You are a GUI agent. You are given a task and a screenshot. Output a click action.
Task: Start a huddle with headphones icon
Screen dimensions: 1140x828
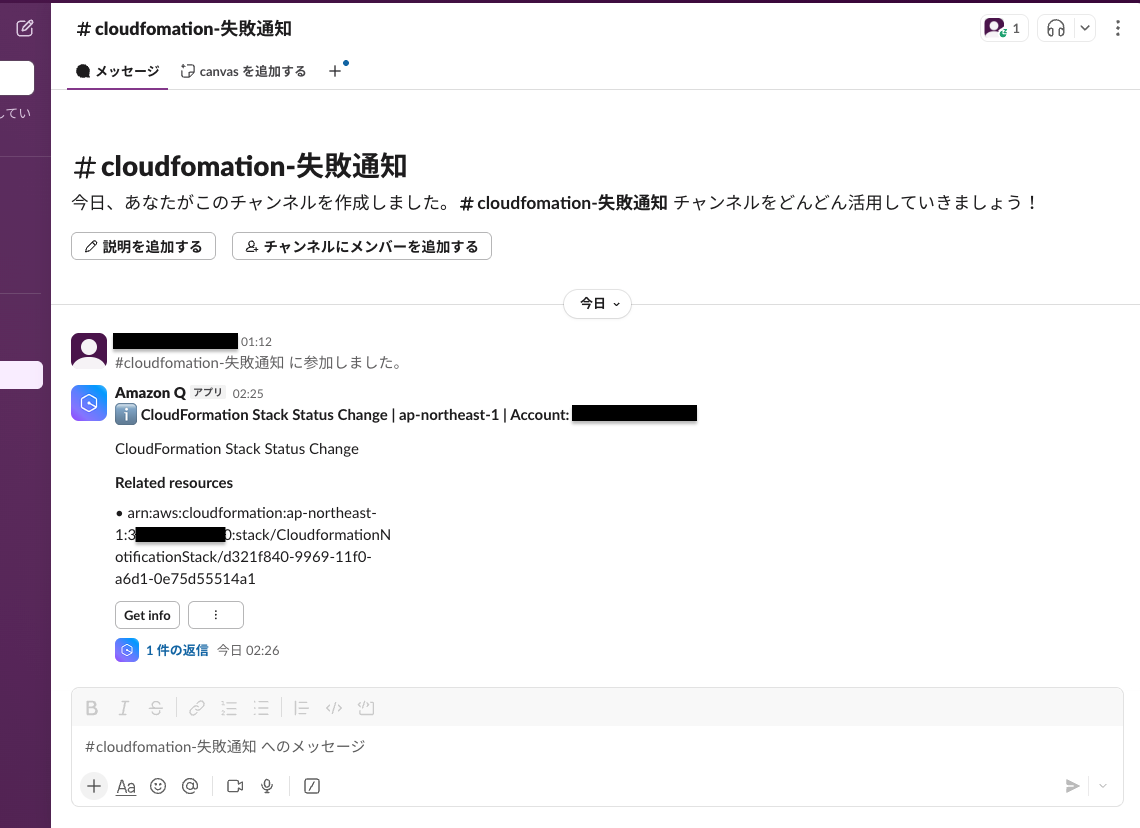[x=1056, y=28]
